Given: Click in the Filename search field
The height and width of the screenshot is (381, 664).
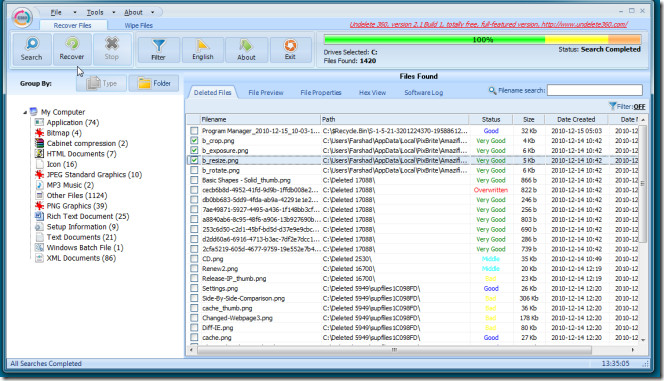Looking at the screenshot, I should pyautogui.click(x=595, y=90).
